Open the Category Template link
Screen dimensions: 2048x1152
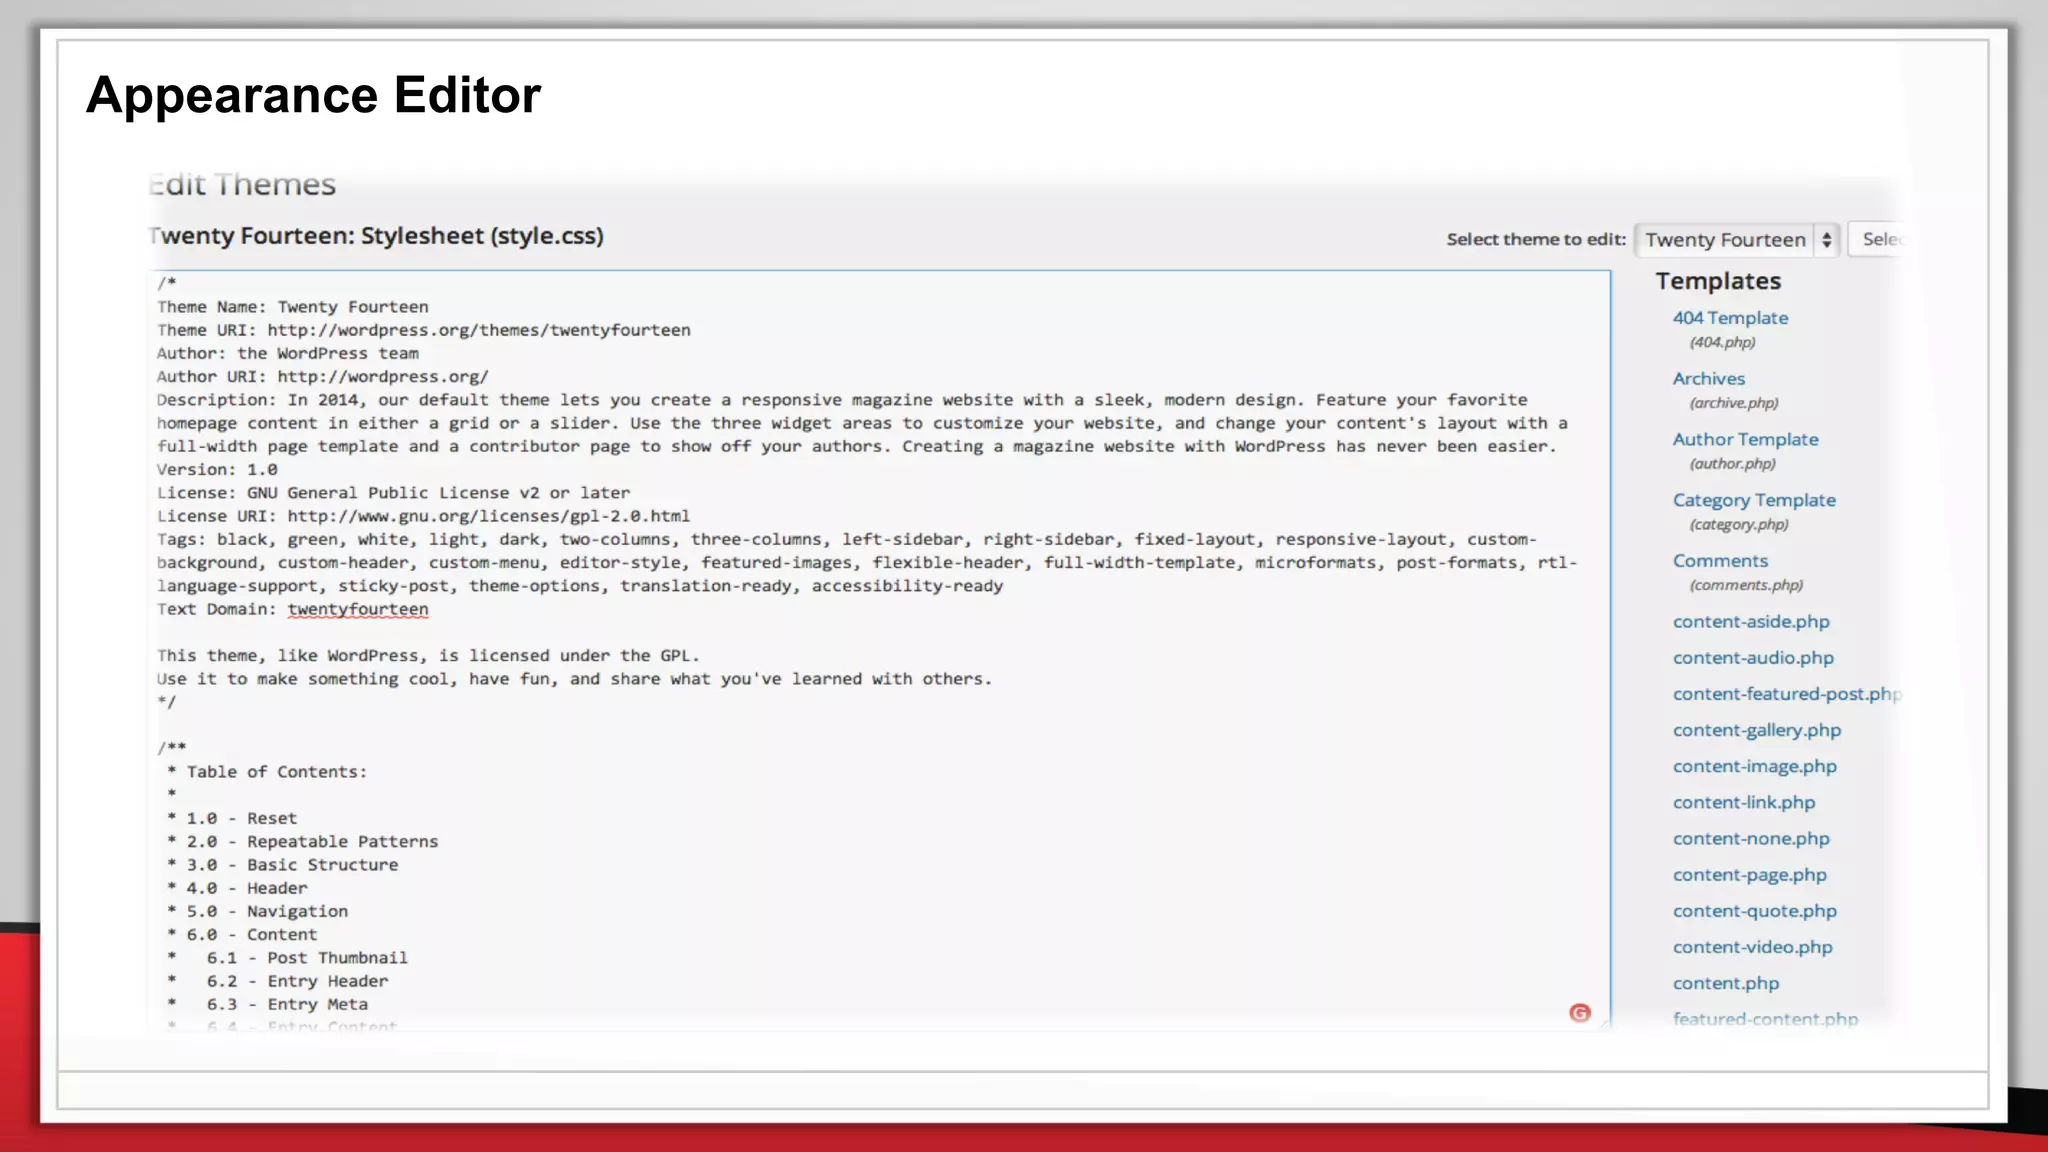tap(1754, 500)
